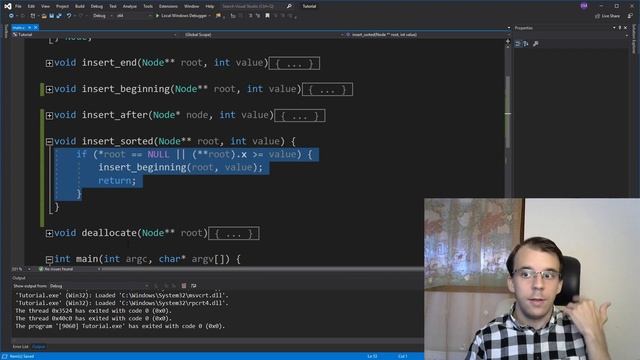The image size is (640, 360).
Task: Click the Save All toolbar icon
Action: [x=59, y=16]
